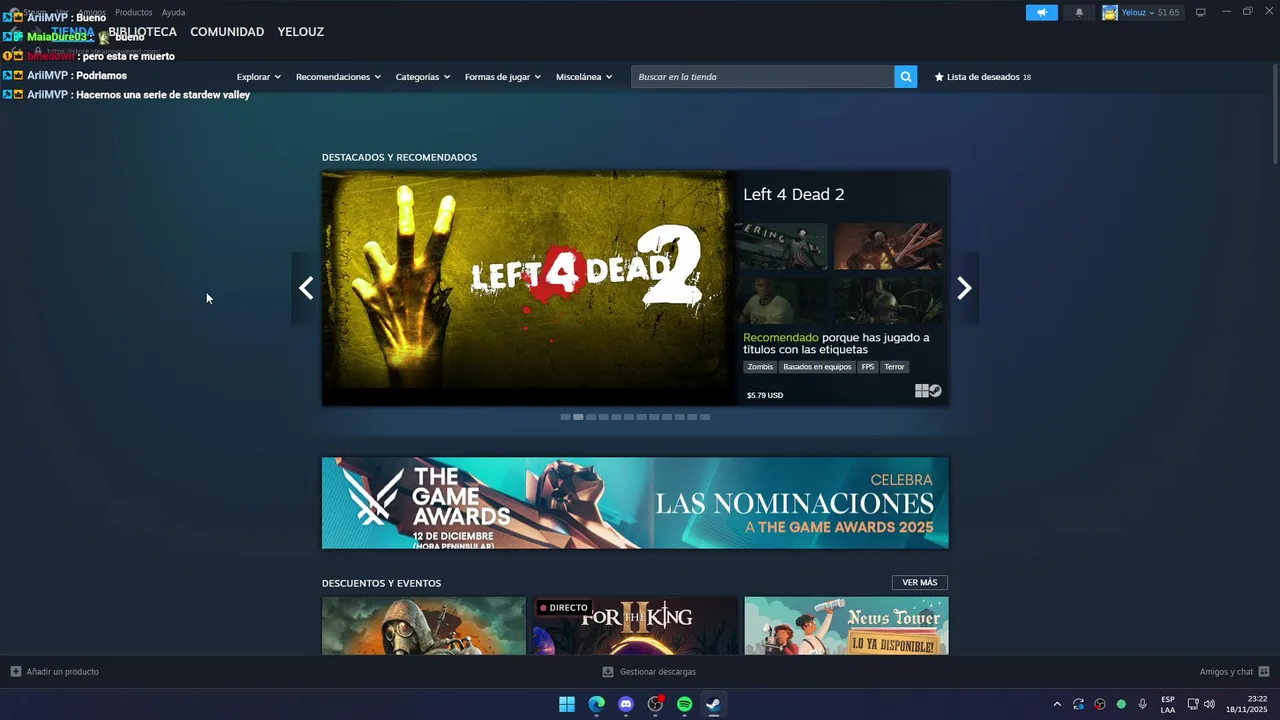The width and height of the screenshot is (1280, 720).
Task: Open the For The King II live capsule
Action: [635, 626]
